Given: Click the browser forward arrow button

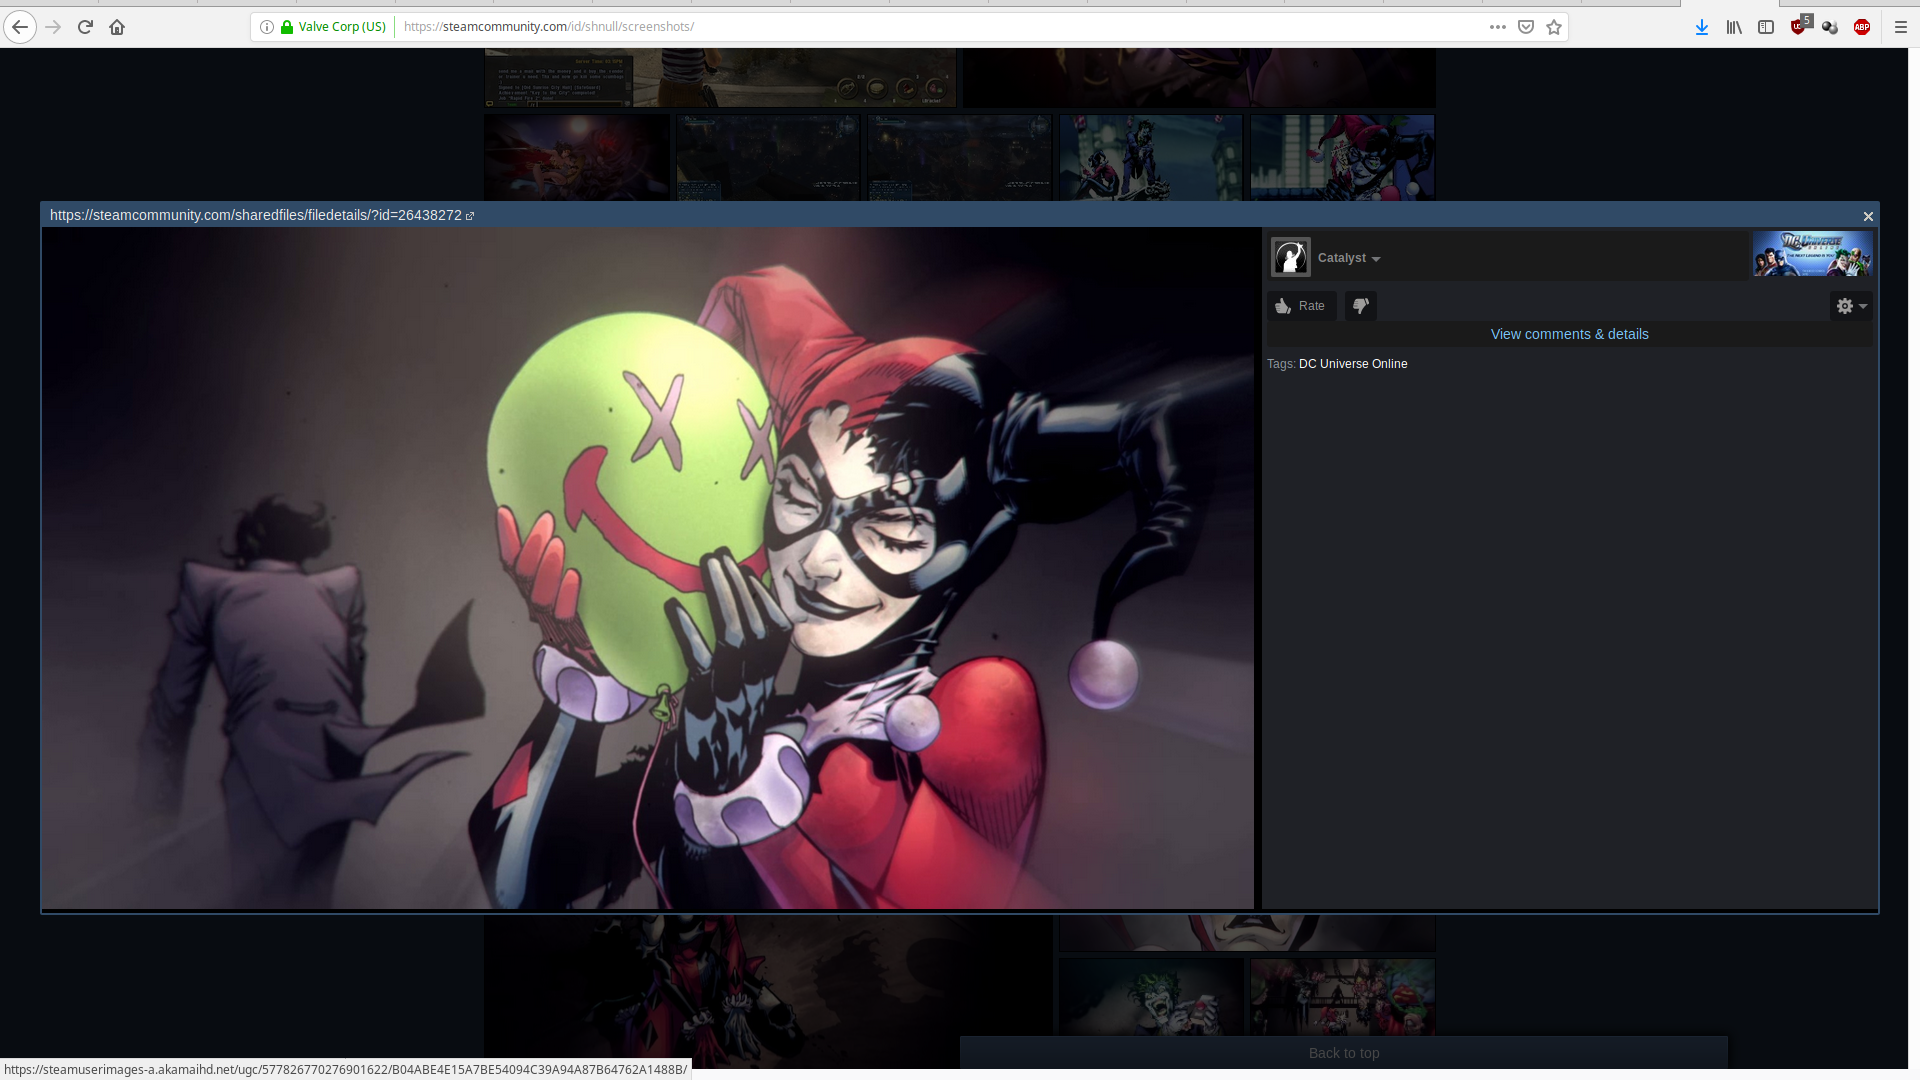Looking at the screenshot, I should pos(53,27).
